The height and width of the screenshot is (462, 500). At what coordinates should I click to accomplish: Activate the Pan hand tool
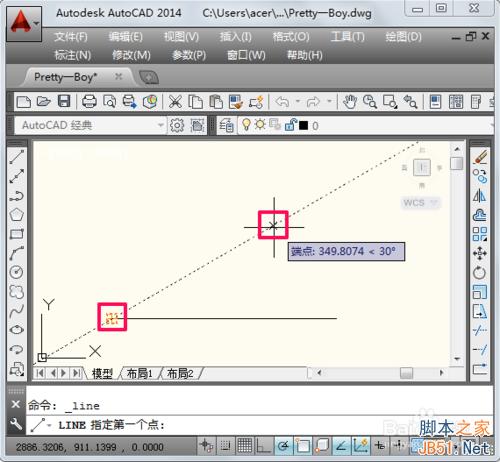click(x=350, y=102)
